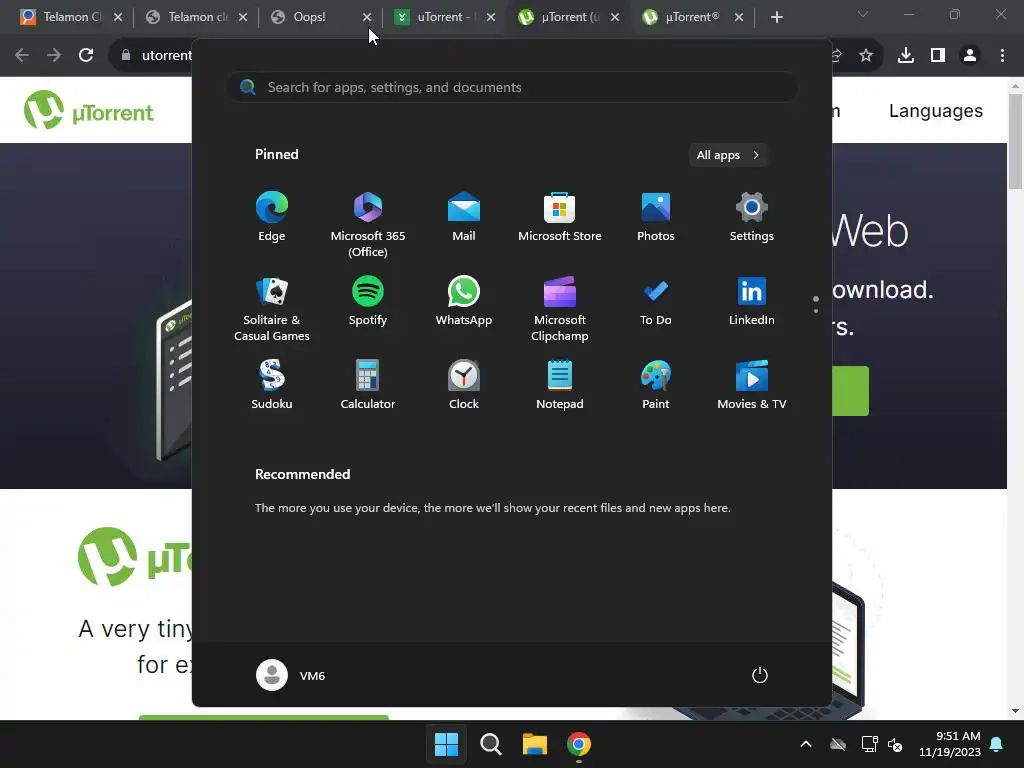This screenshot has width=1024, height=768.
Task: Click the OneDrive cloud tray icon
Action: [x=838, y=744]
